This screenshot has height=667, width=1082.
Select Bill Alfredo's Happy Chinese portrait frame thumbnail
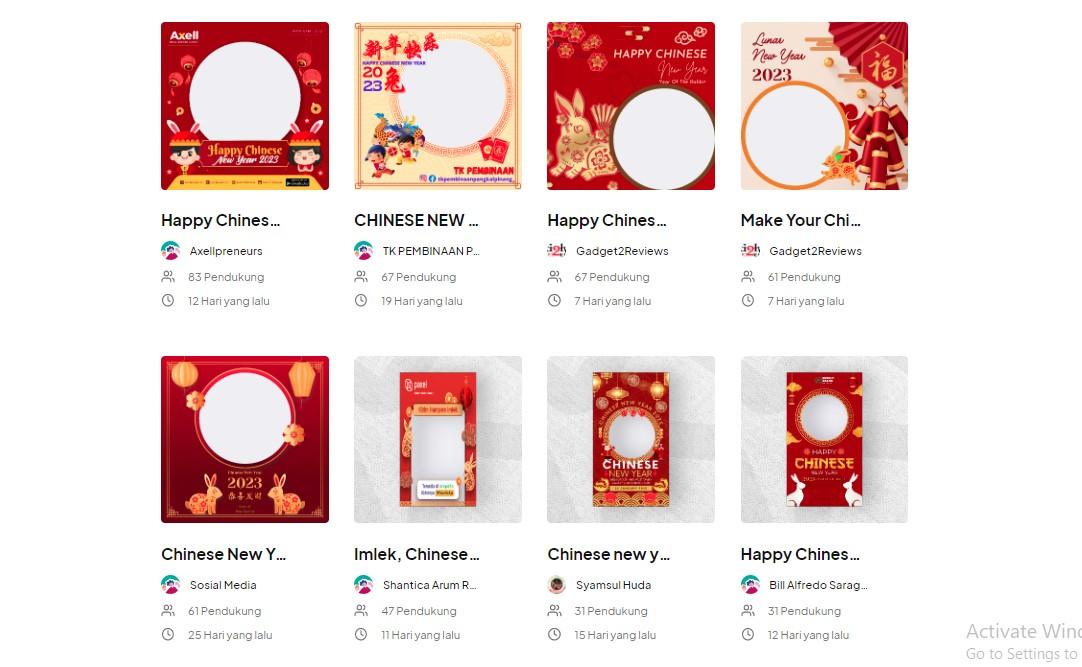coord(825,439)
